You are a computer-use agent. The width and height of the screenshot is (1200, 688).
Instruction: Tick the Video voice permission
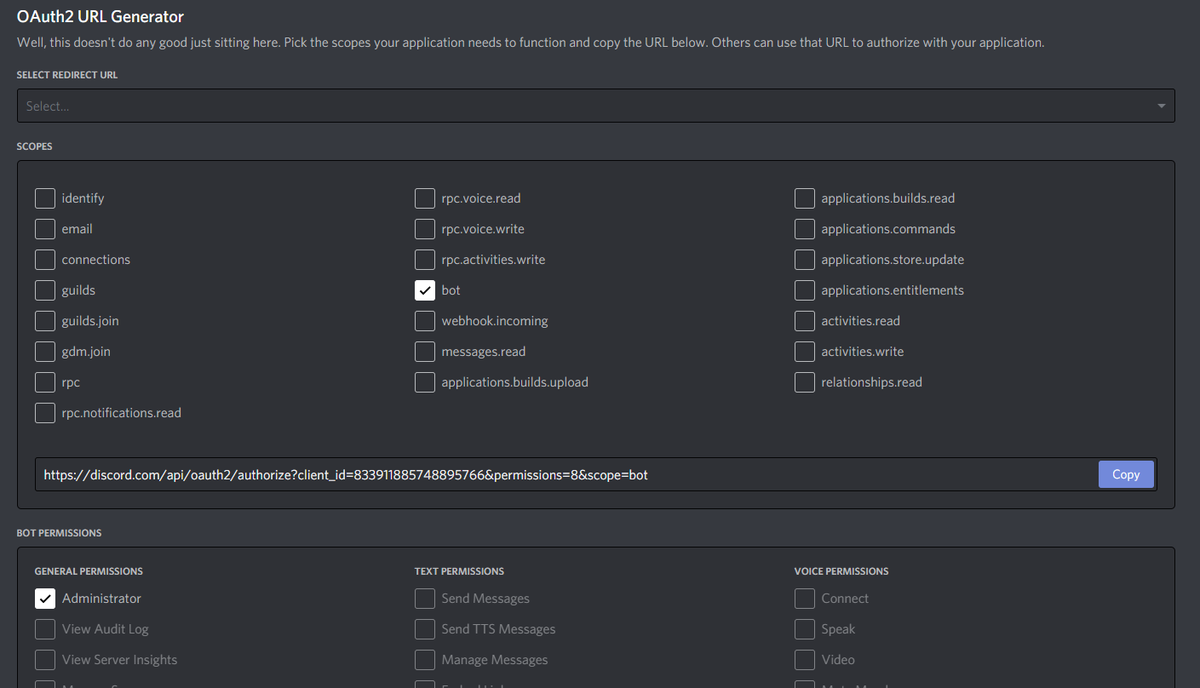(x=805, y=659)
